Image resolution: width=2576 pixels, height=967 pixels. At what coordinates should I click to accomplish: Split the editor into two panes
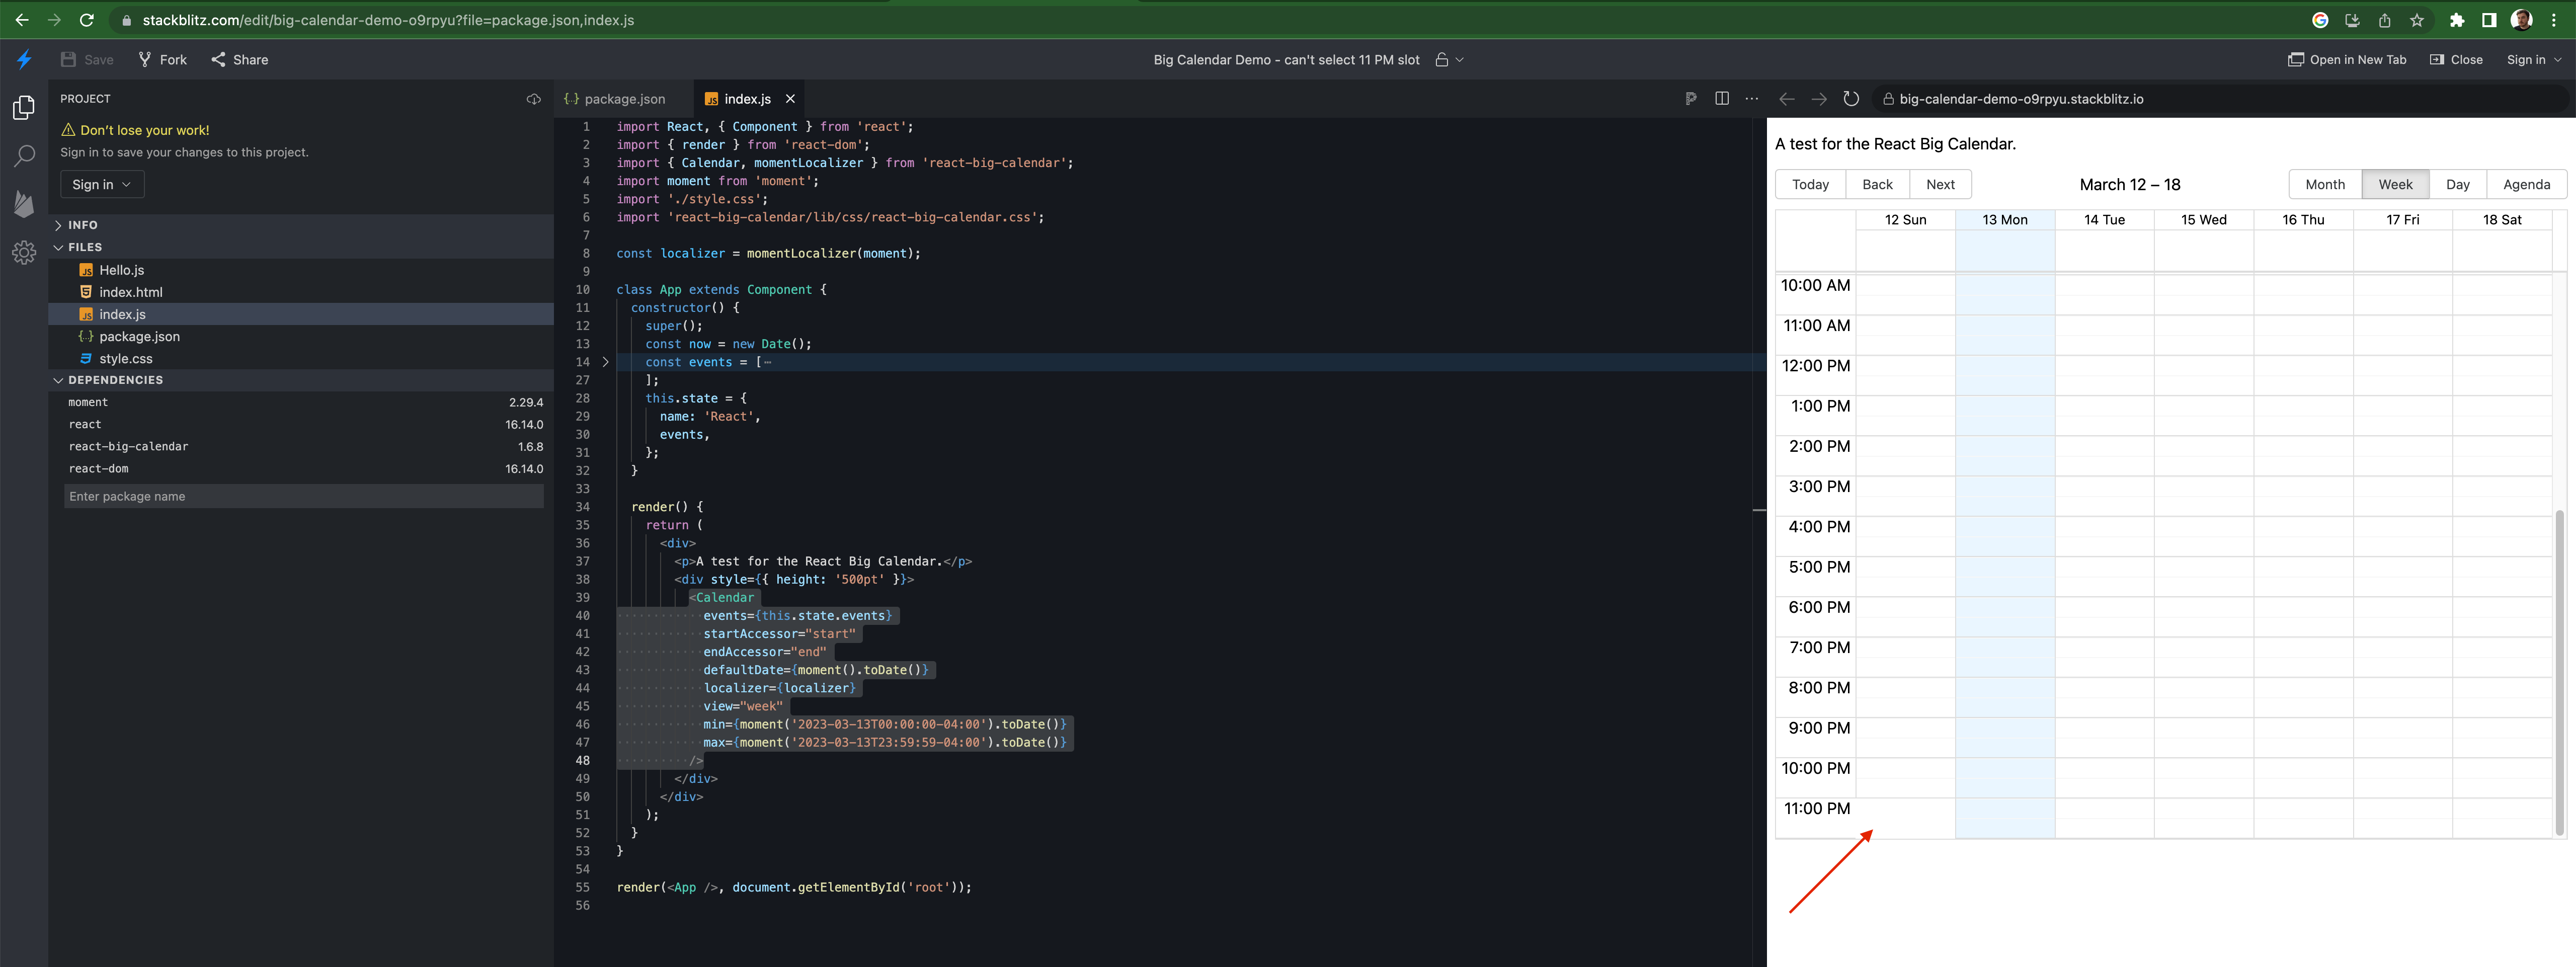[x=1722, y=99]
